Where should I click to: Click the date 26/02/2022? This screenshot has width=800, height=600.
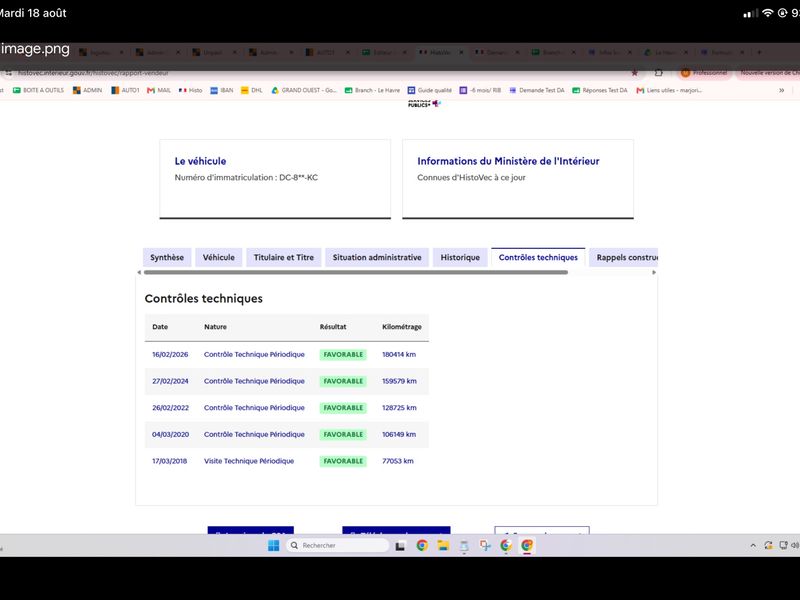pos(170,408)
